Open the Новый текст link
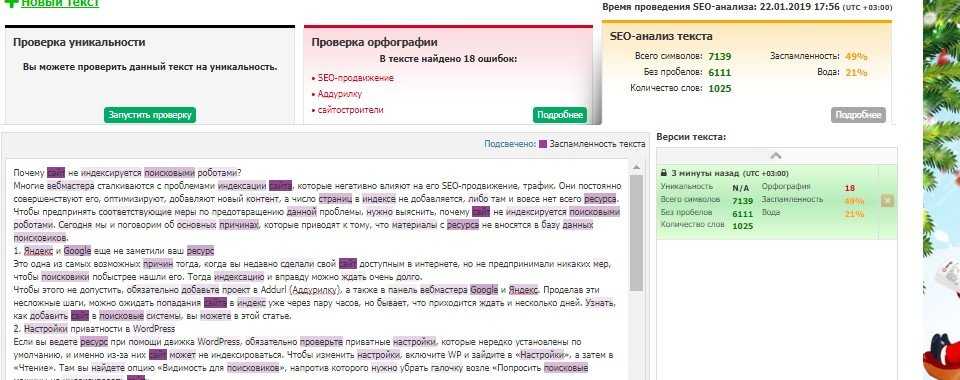The image size is (960, 380). point(60,3)
